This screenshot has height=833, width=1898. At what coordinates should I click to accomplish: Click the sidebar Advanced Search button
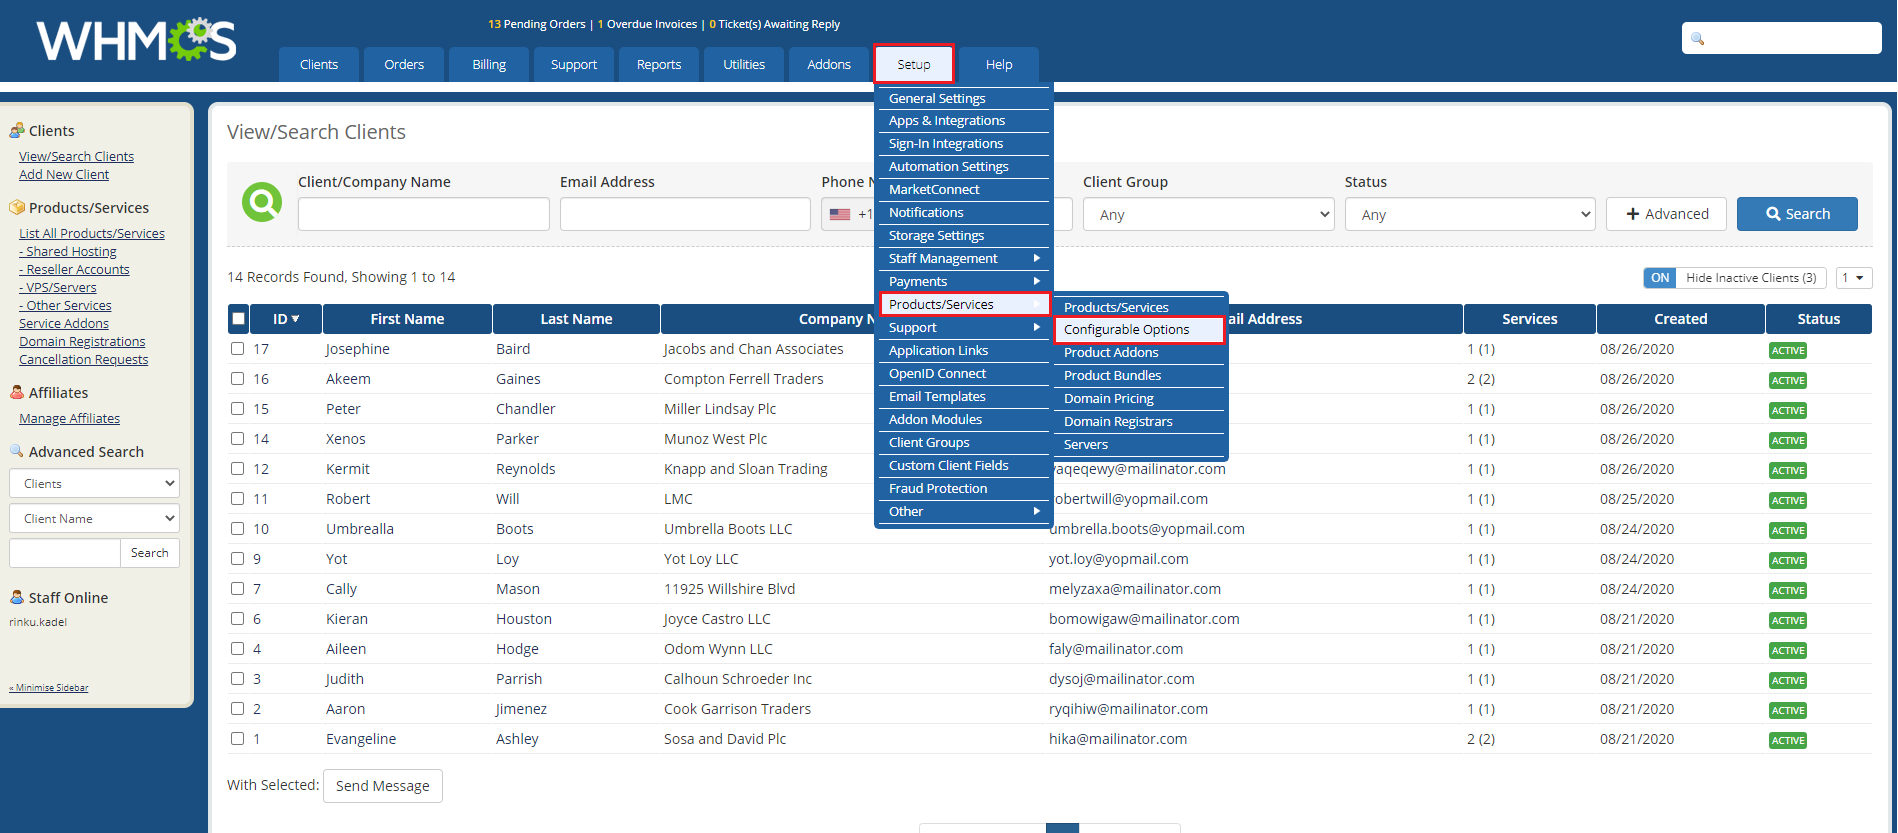150,553
